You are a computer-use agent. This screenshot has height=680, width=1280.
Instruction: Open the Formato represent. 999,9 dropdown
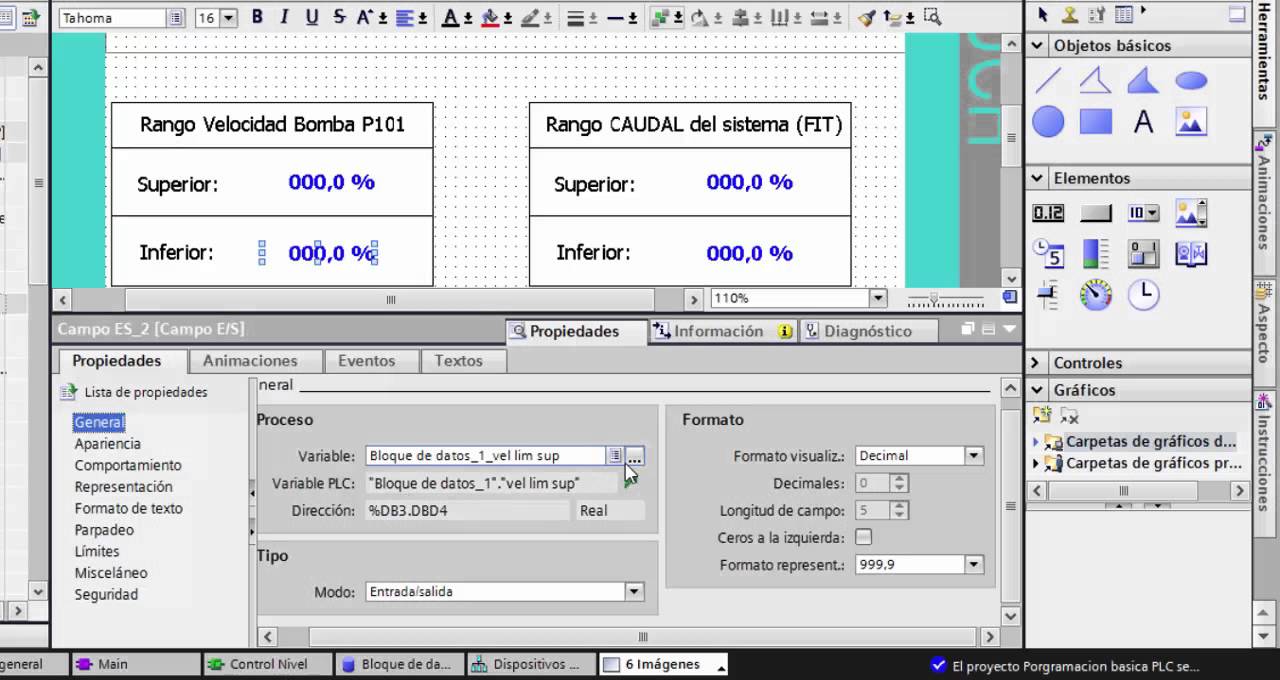[x=973, y=565]
